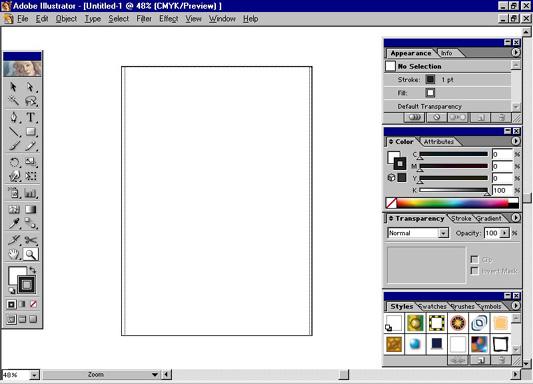Select the Scissors tool
Image resolution: width=533 pixels, height=384 pixels.
click(31, 240)
